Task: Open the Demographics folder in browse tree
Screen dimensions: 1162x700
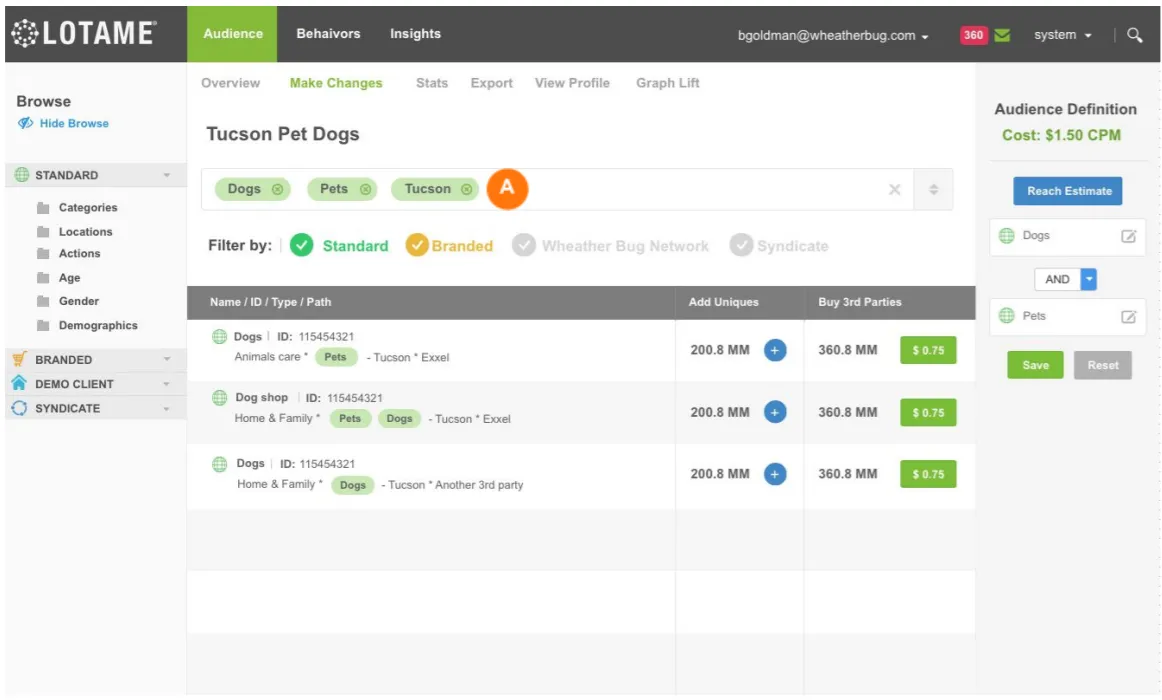Action: tap(97, 326)
